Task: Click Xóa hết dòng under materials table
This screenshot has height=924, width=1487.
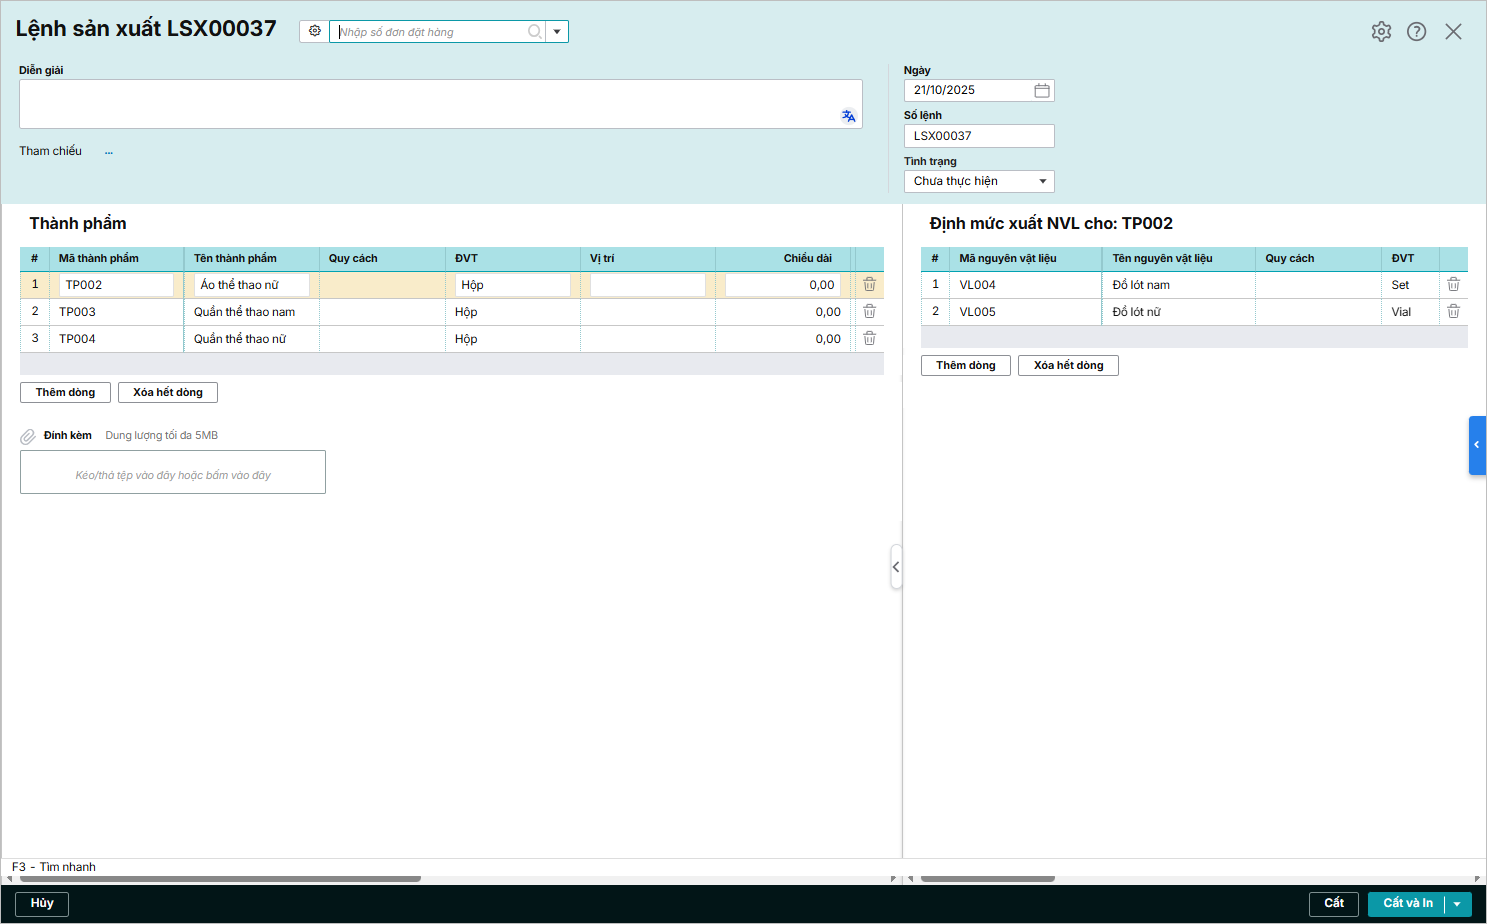Action: click(1068, 365)
